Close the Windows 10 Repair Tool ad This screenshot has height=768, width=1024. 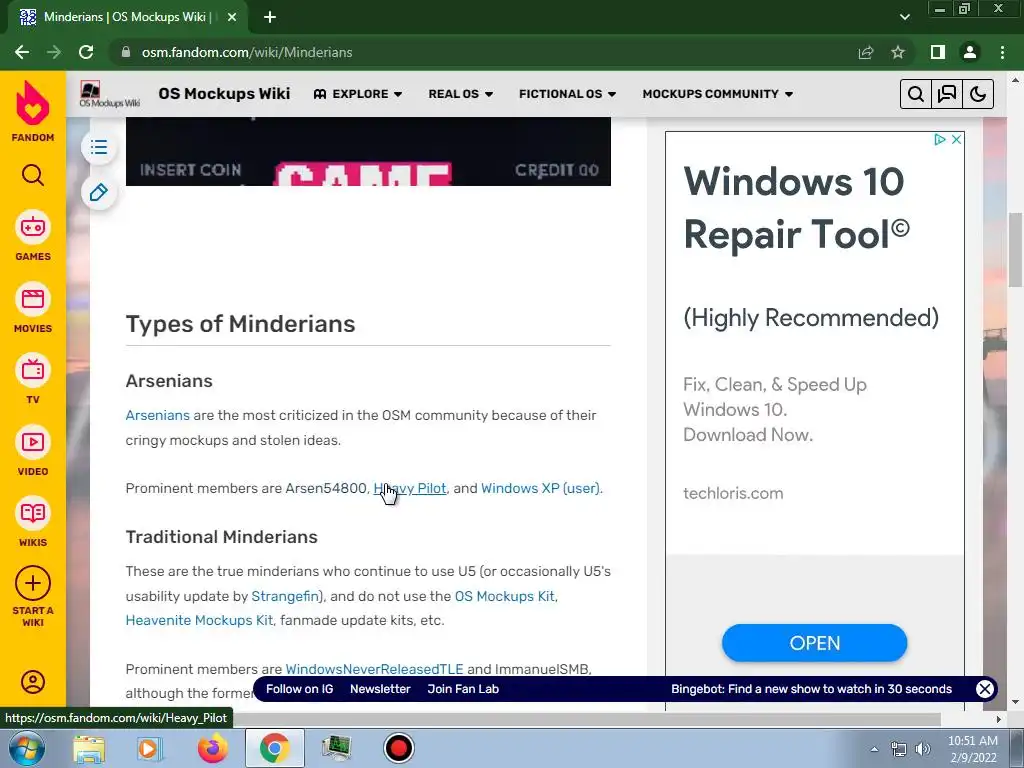pos(956,139)
